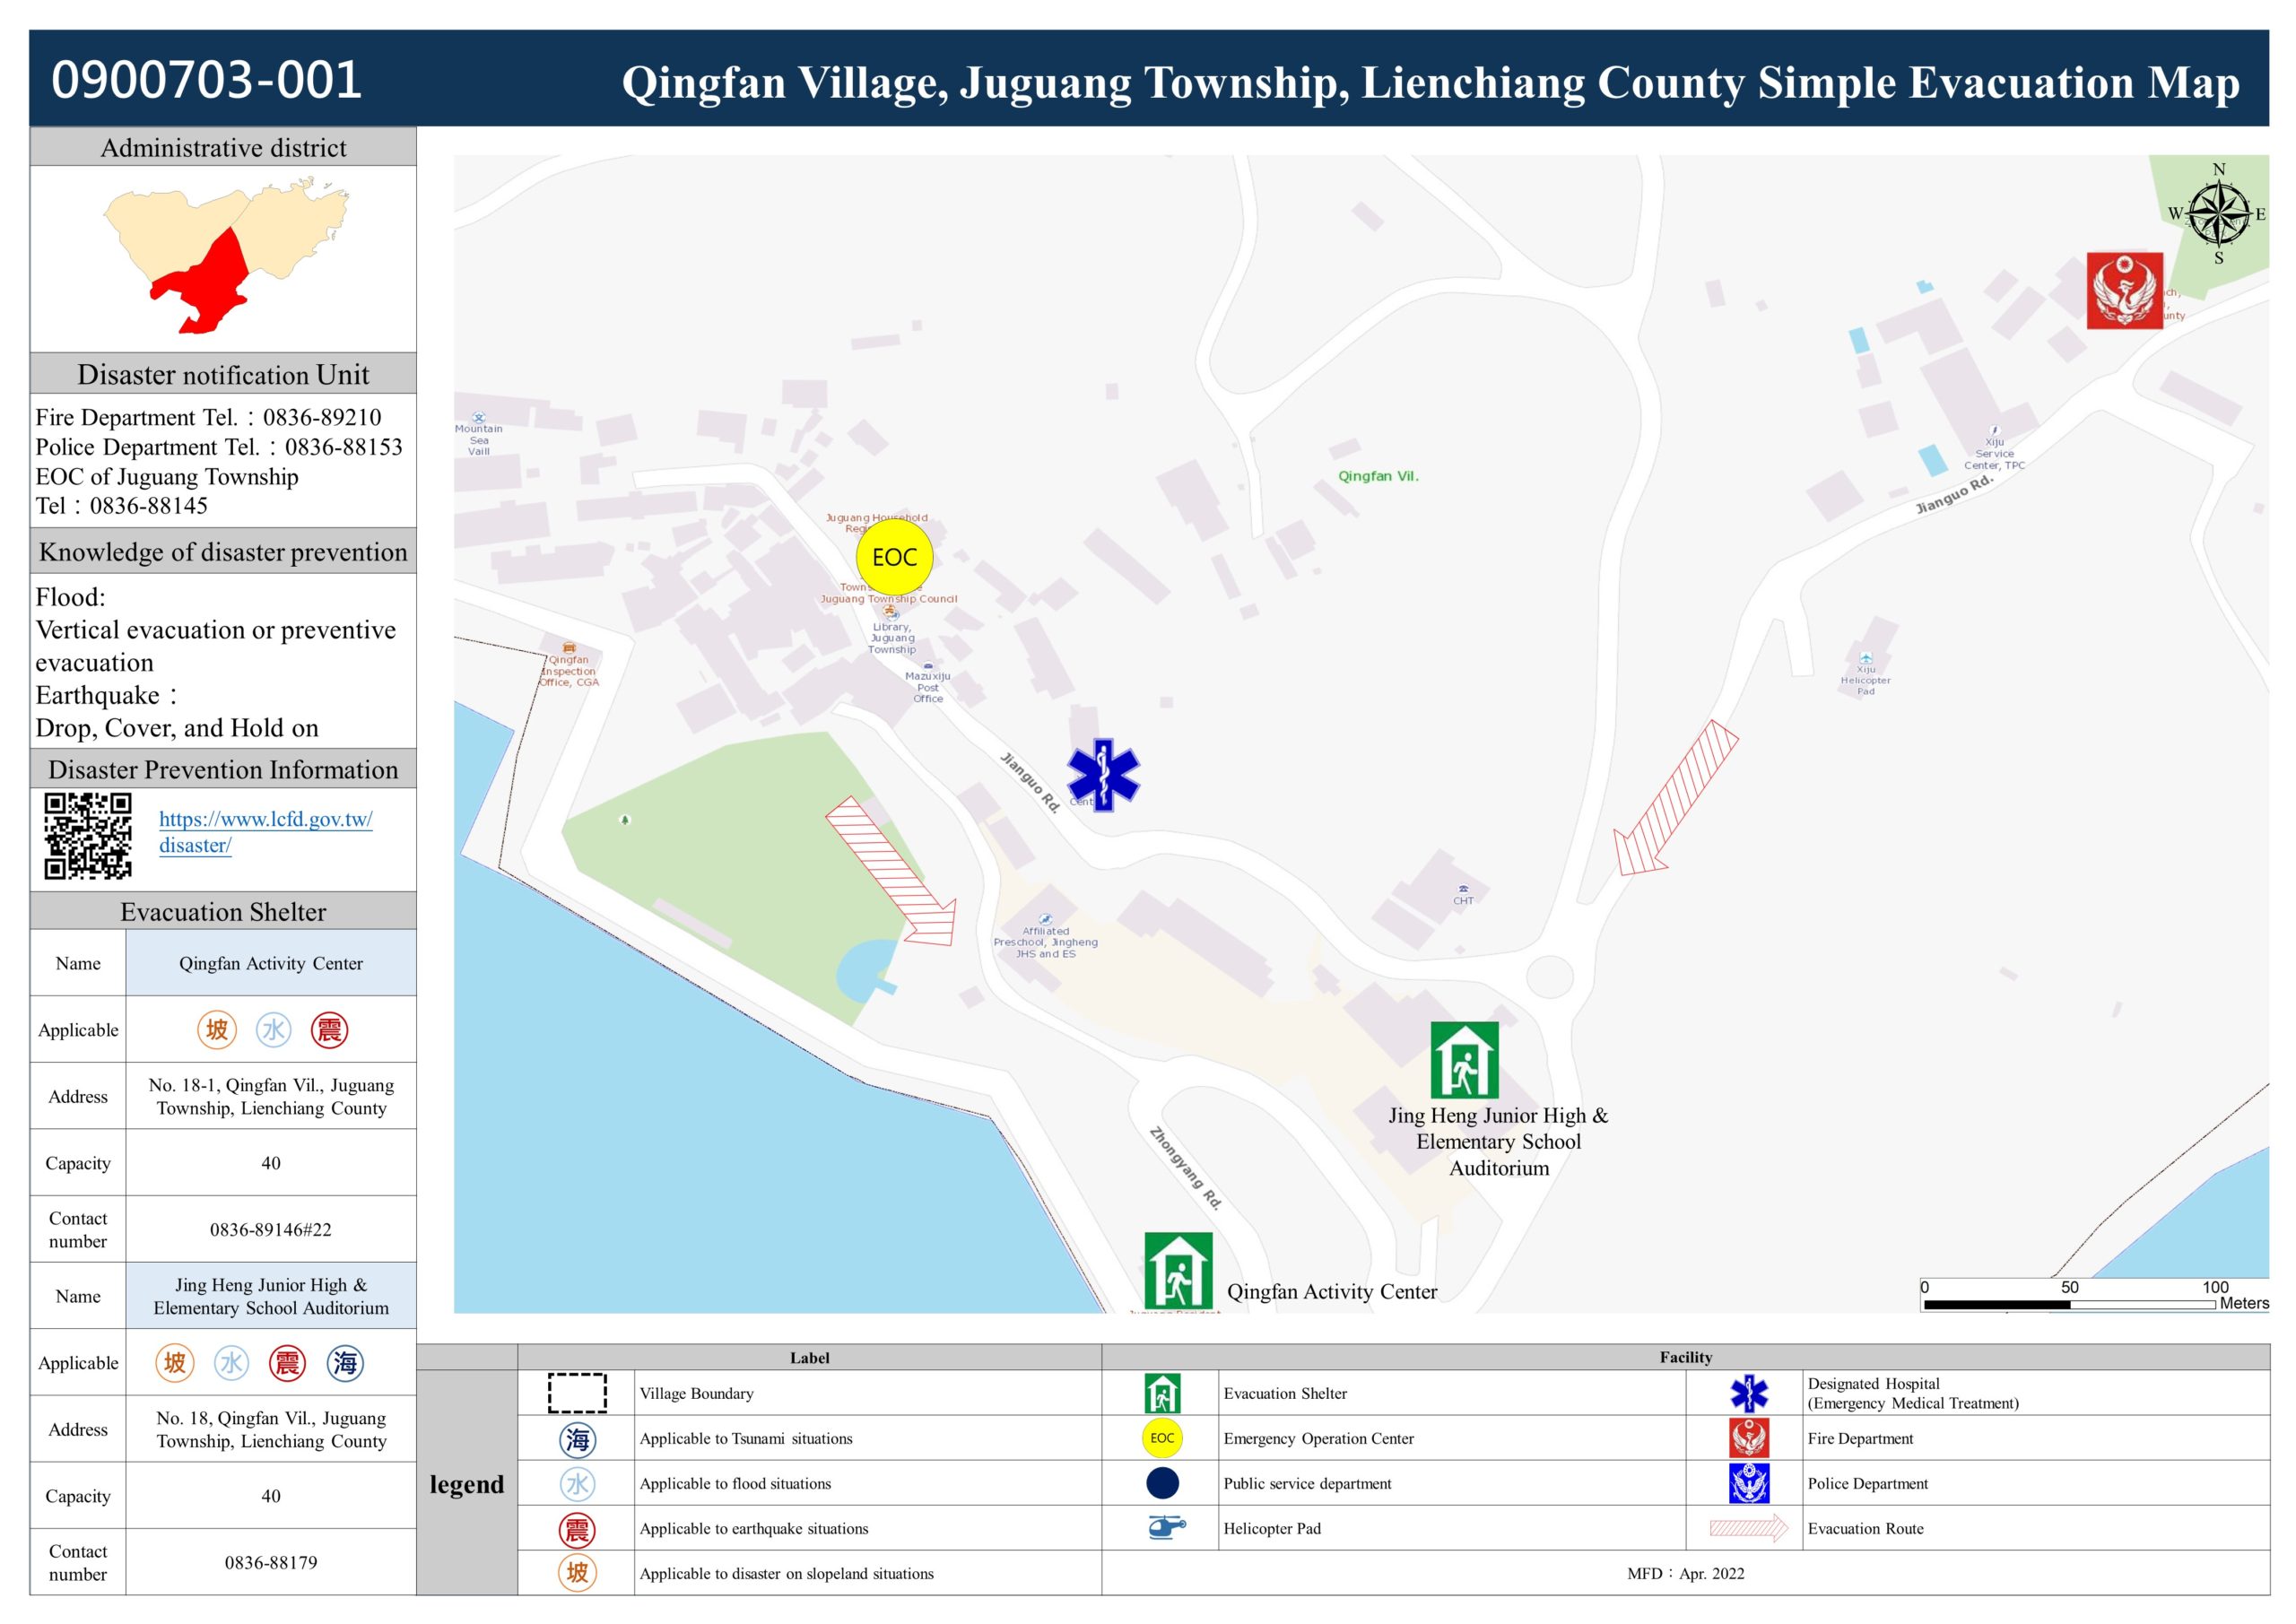Click the Evacuation Shelter section header
Viewport: 2296px width, 1624px height.
pyautogui.click(x=223, y=911)
